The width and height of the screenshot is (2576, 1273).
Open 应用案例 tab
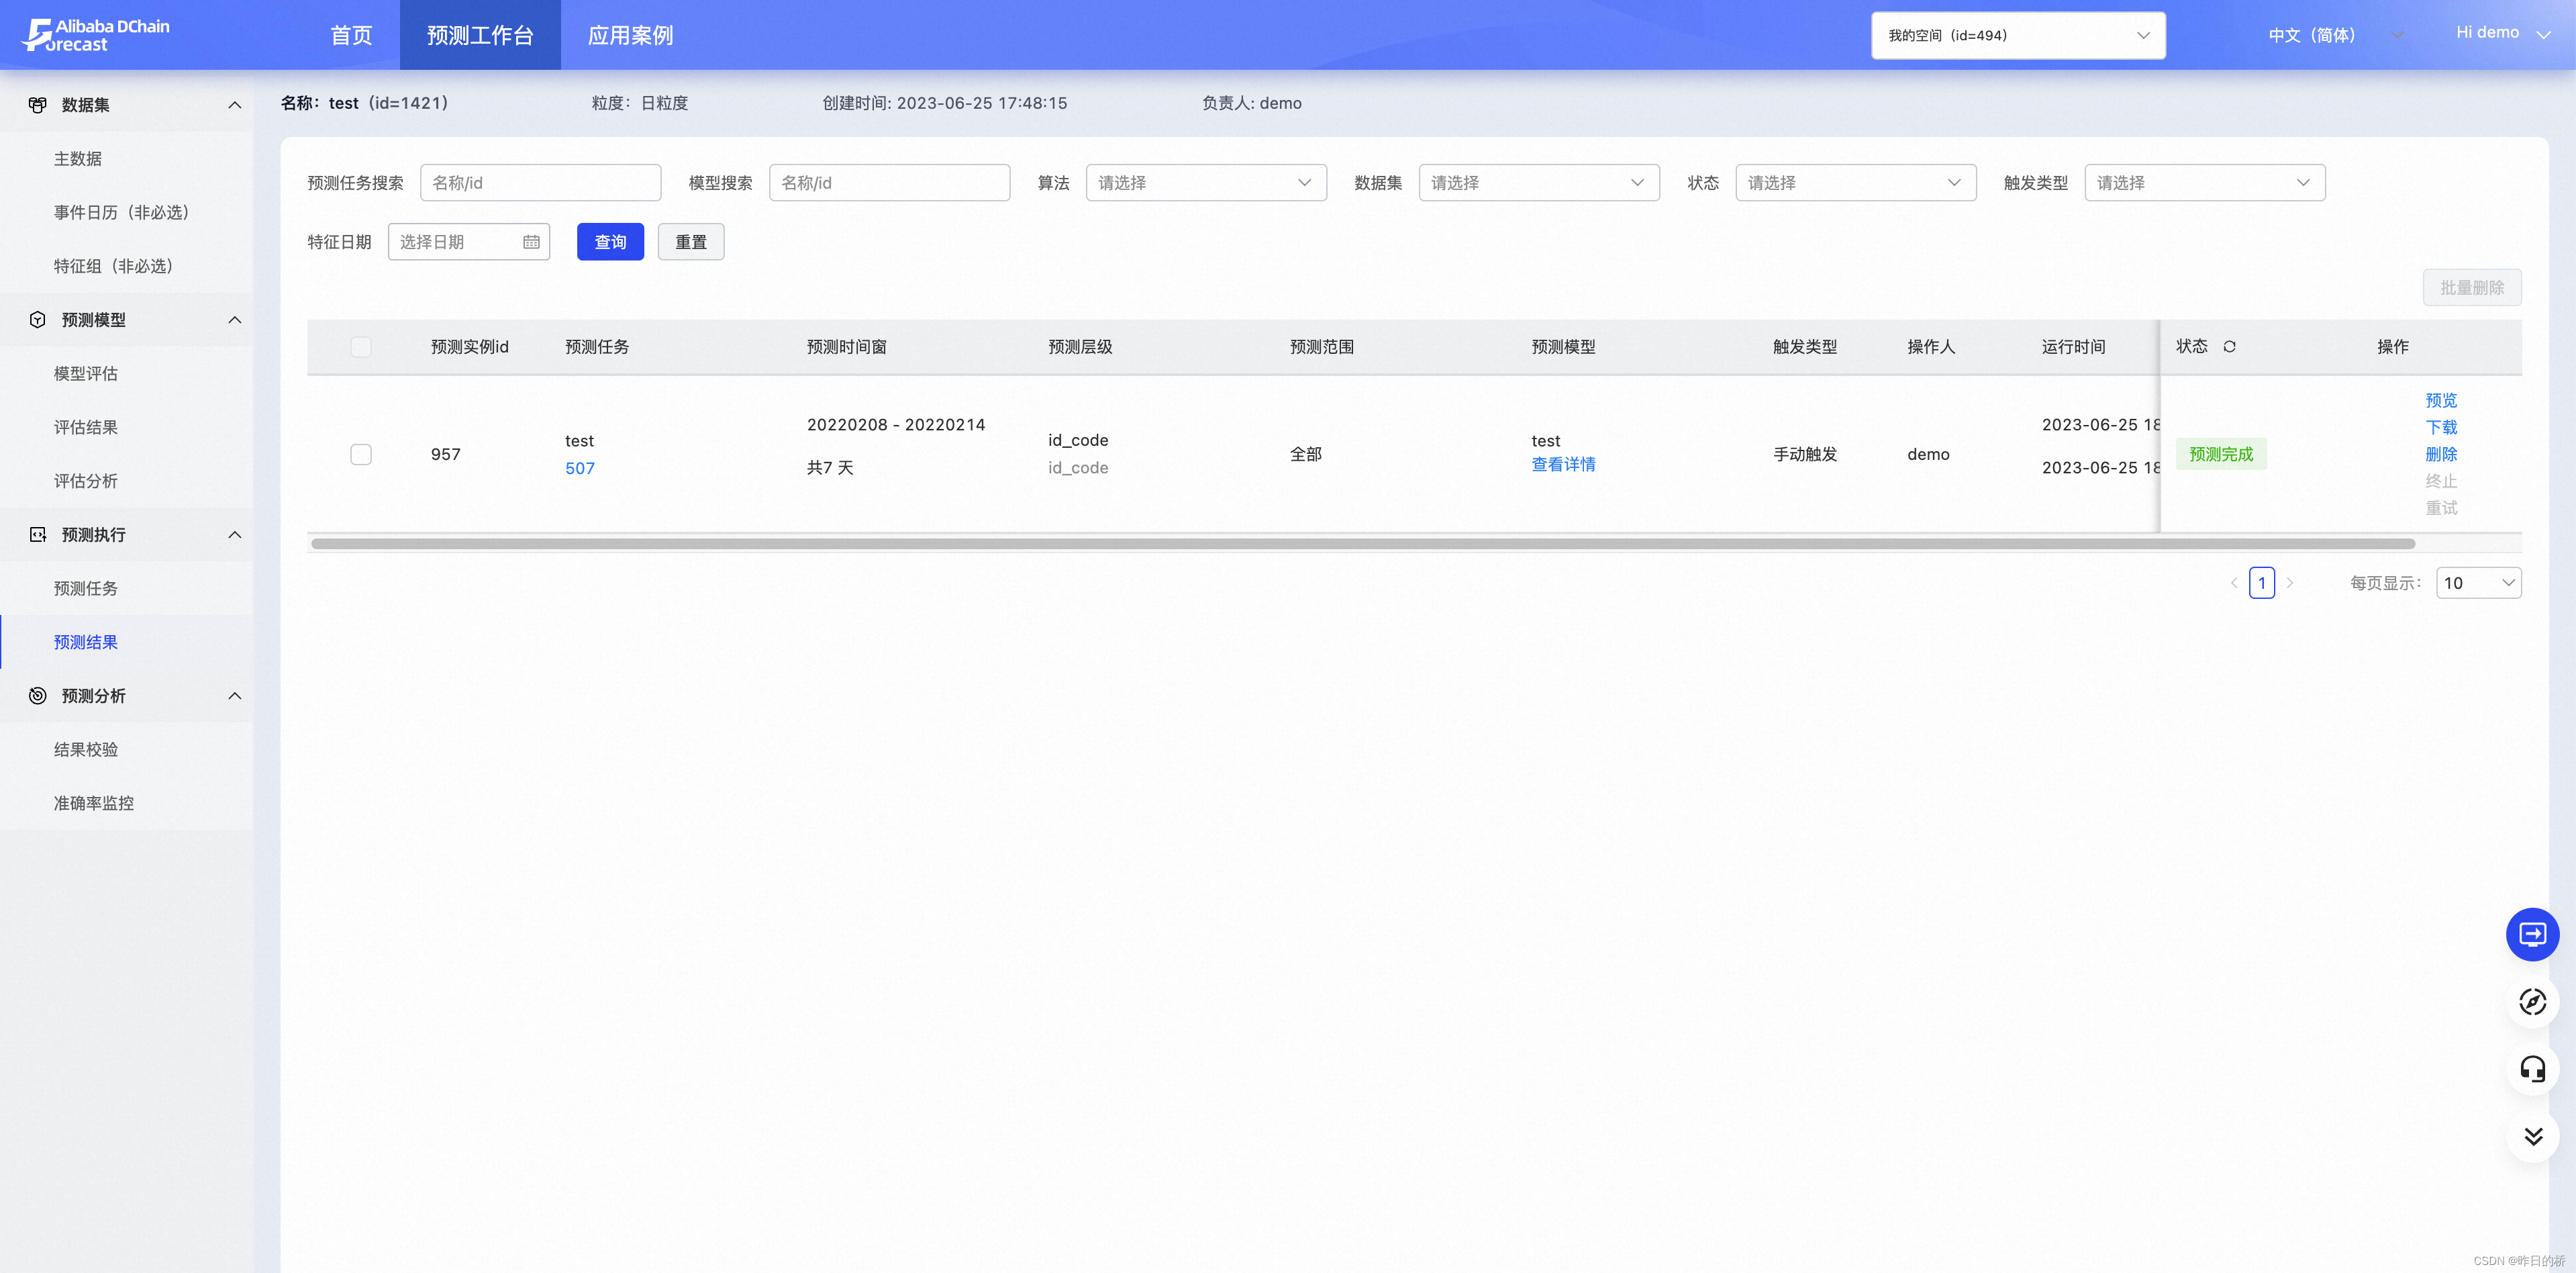[630, 35]
